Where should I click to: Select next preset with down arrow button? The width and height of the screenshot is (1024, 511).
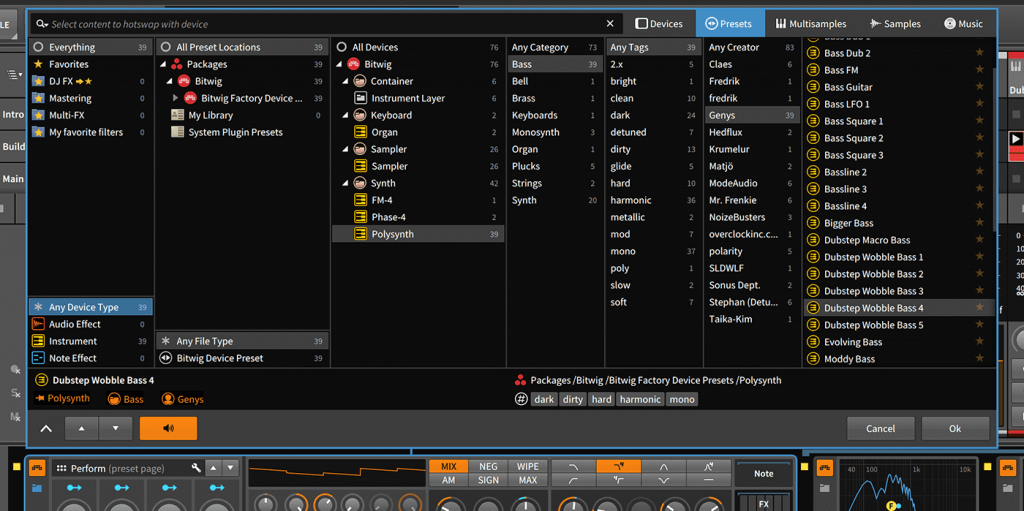point(116,429)
